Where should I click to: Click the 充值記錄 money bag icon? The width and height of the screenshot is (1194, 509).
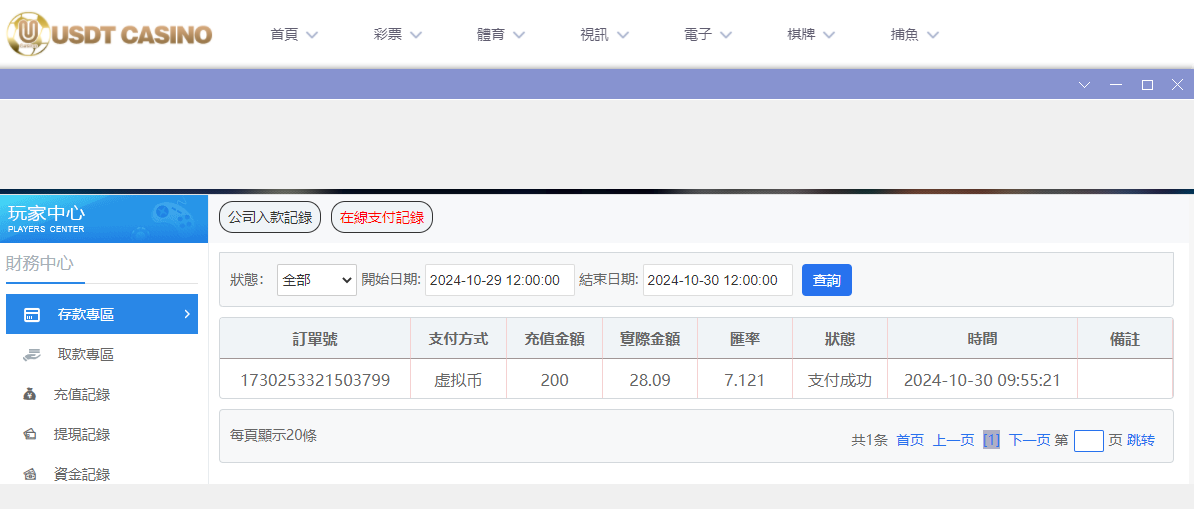(30, 395)
